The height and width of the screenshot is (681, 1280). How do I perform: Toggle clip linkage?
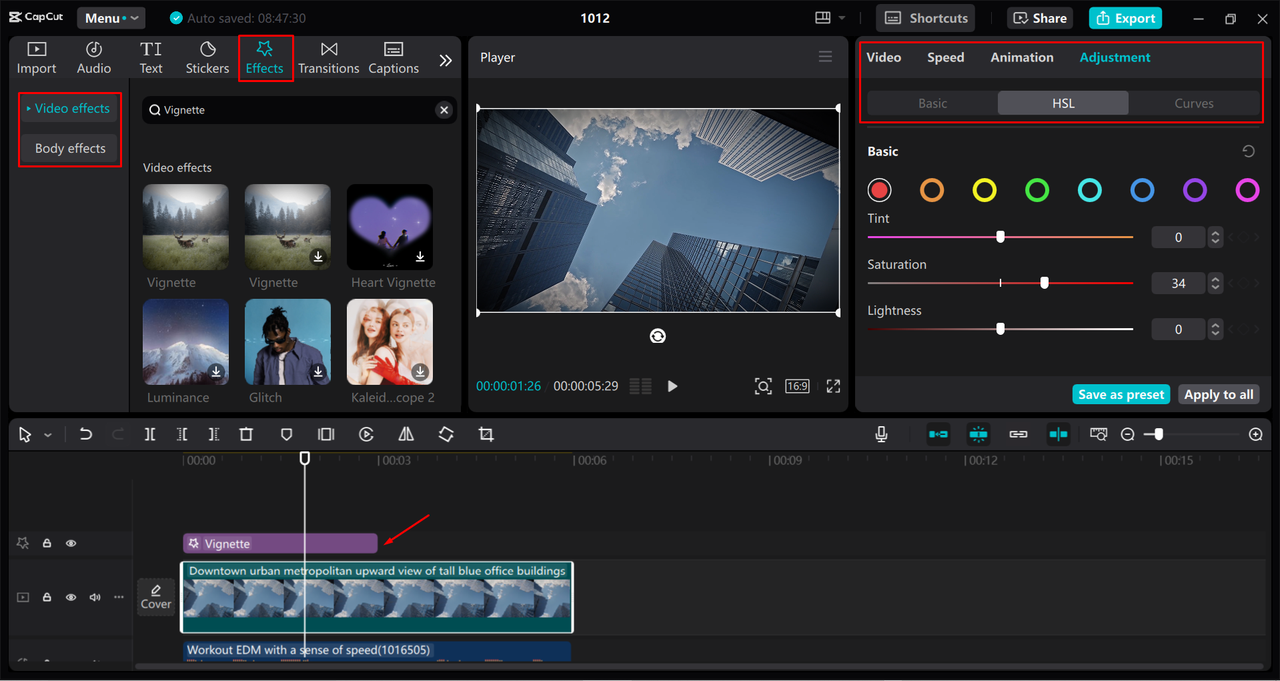pyautogui.click(x=1018, y=434)
